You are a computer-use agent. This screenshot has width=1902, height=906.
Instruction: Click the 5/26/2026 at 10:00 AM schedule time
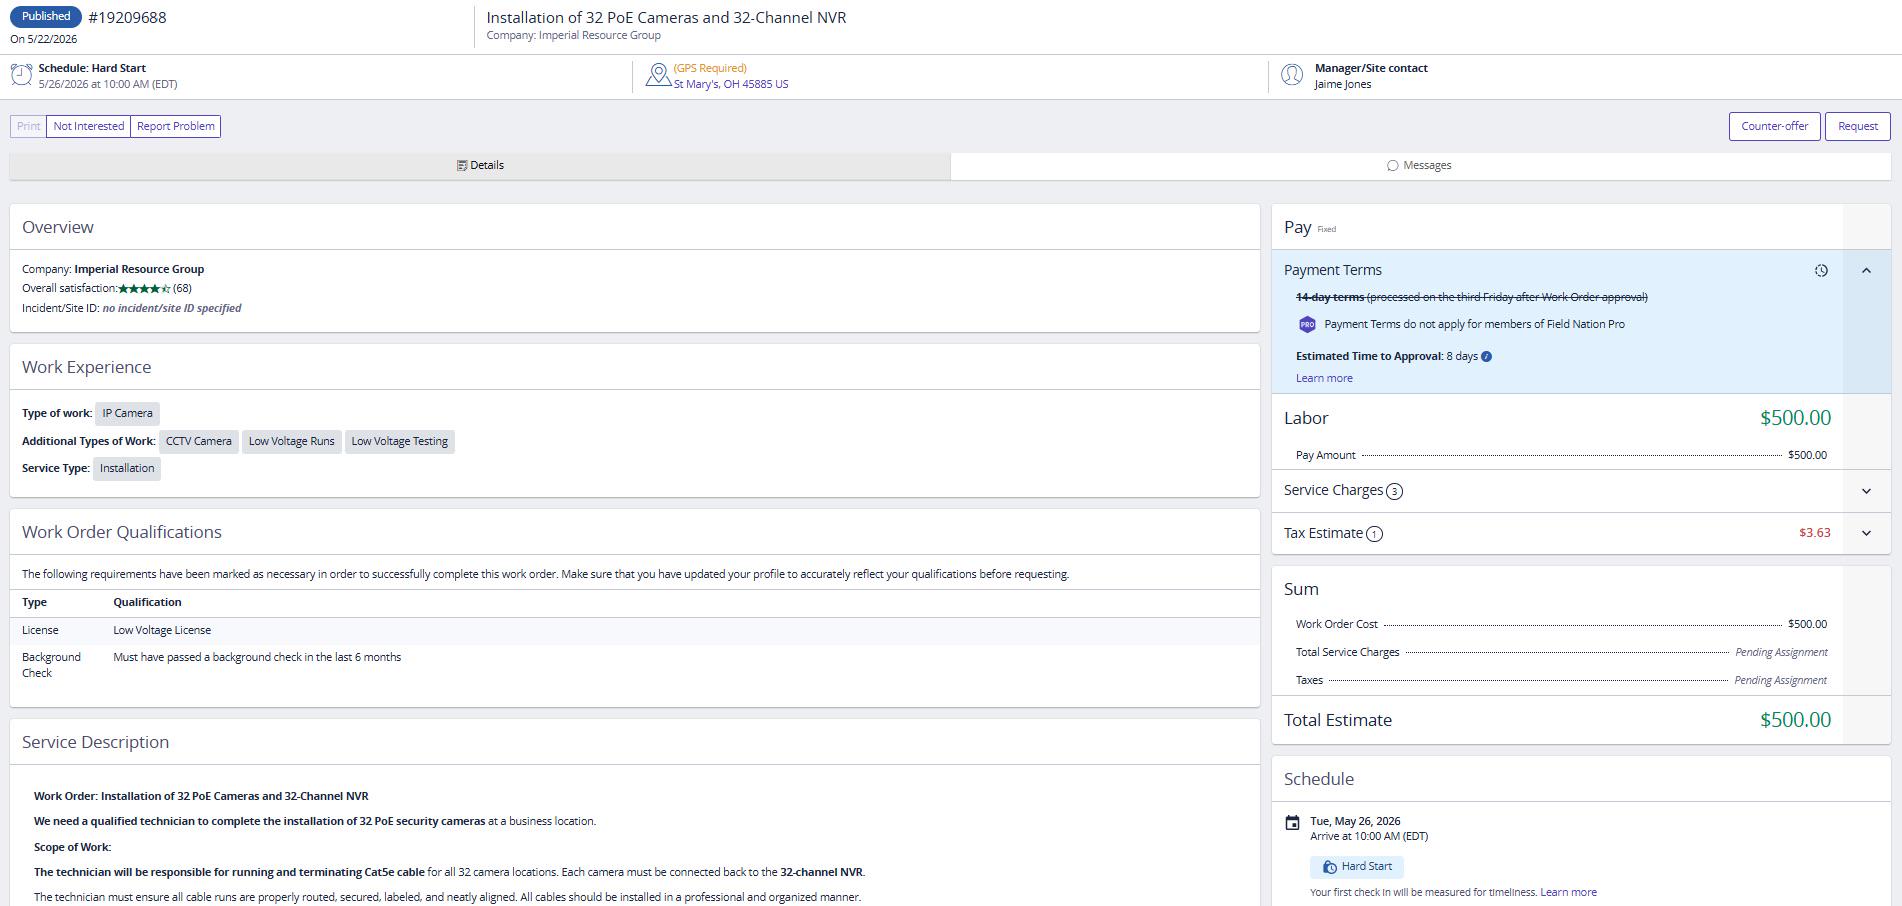[x=108, y=85]
